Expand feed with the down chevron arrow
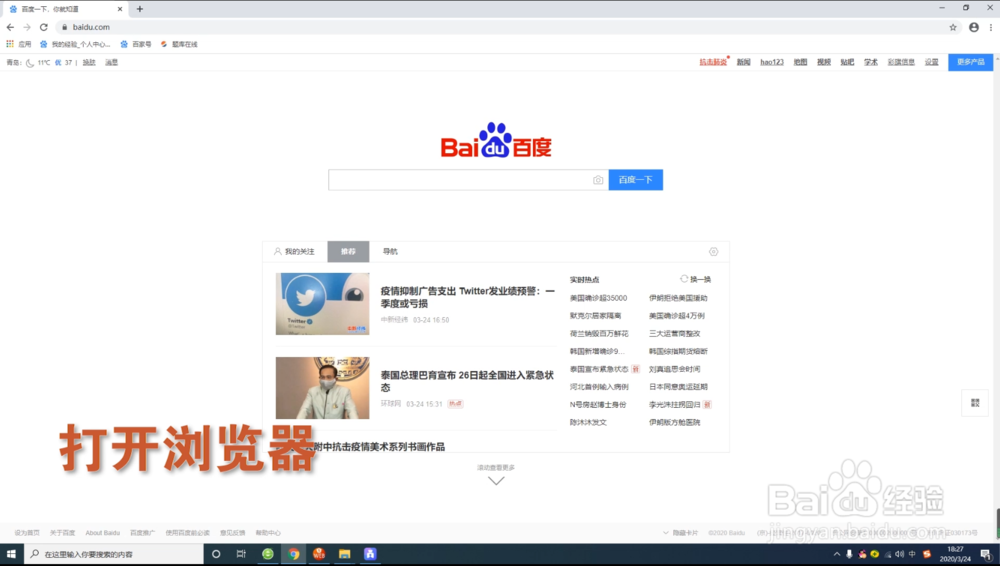The image size is (1000, 566). point(496,480)
